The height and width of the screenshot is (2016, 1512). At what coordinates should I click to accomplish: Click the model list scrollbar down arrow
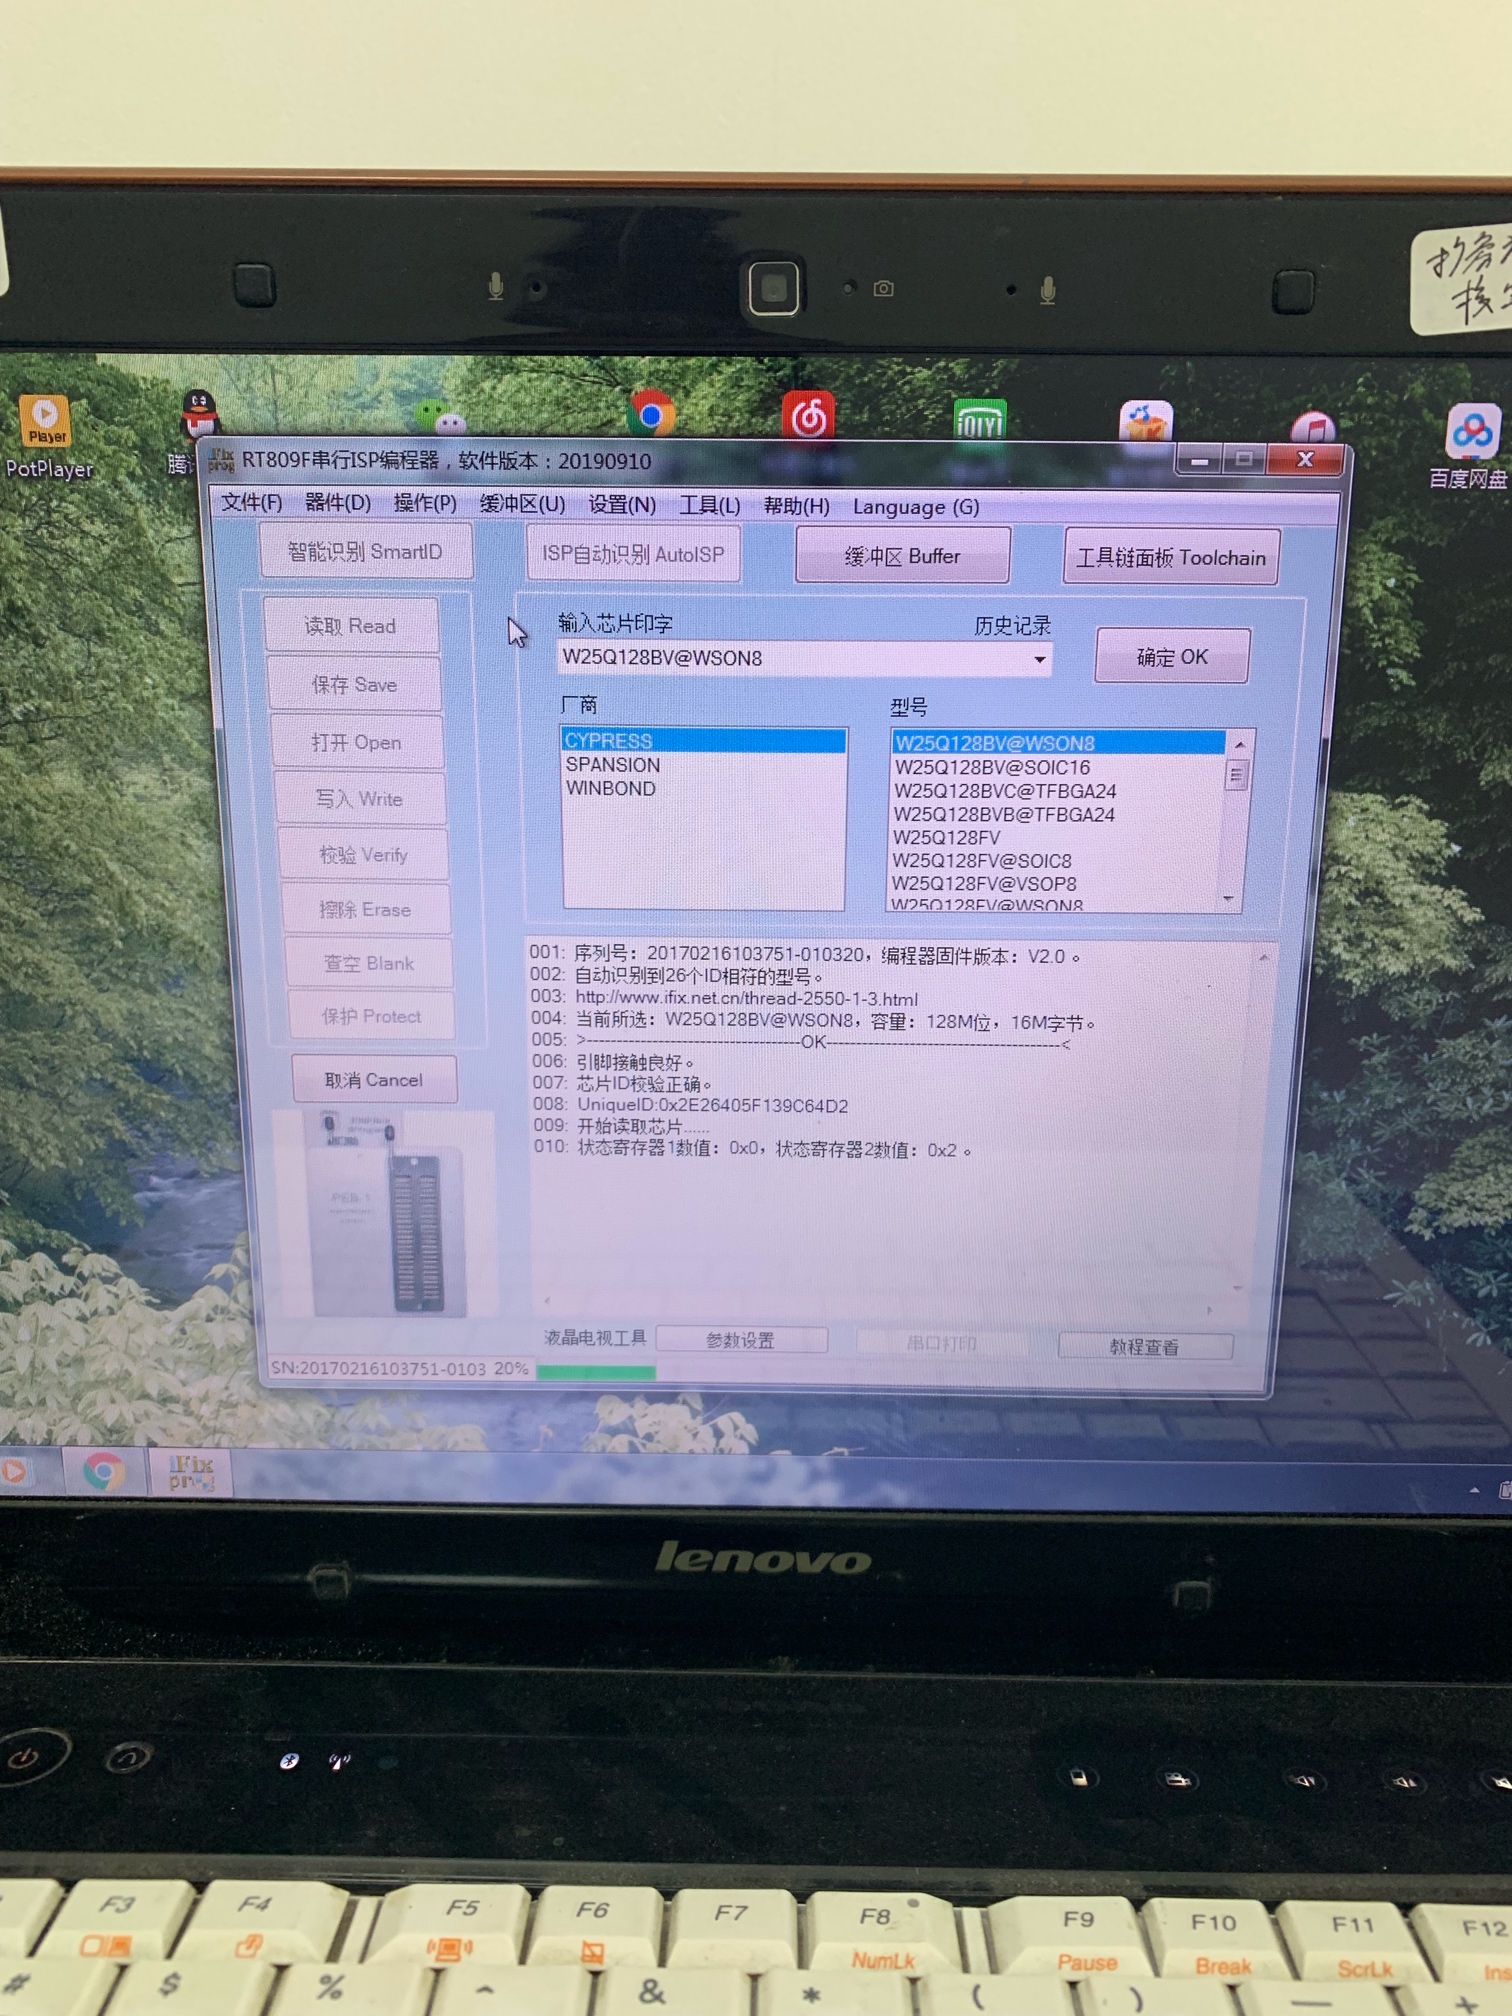pyautogui.click(x=1229, y=898)
